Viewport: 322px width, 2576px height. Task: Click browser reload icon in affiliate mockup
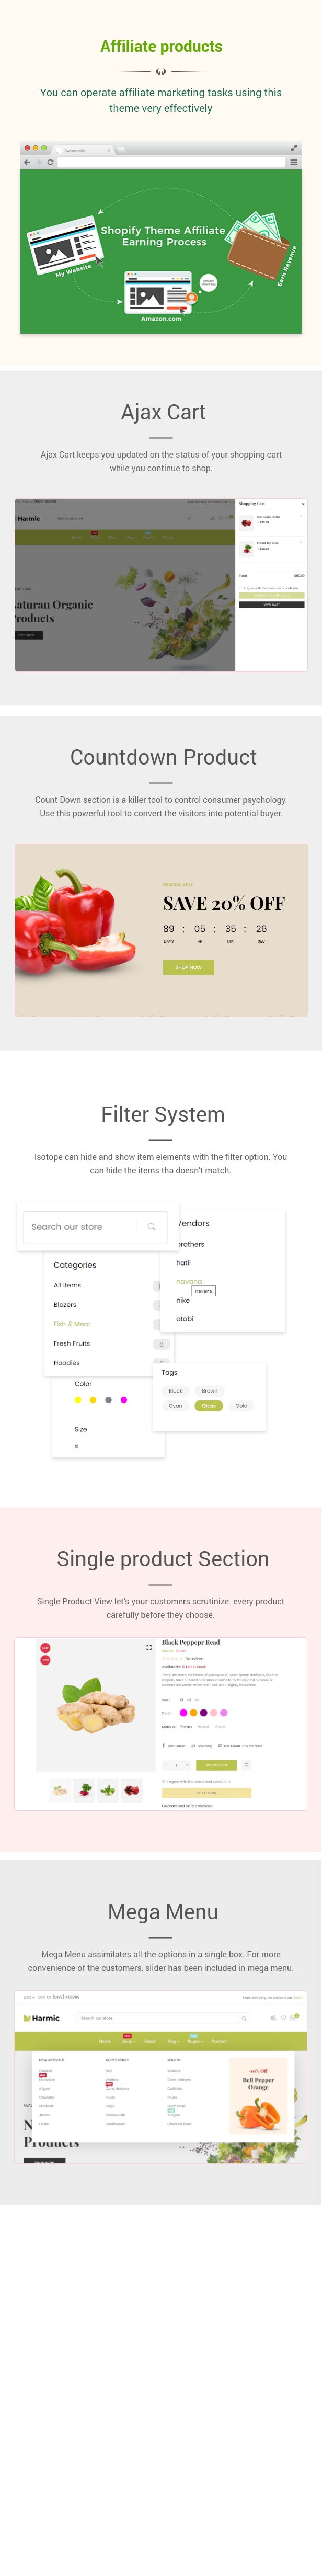(x=50, y=162)
